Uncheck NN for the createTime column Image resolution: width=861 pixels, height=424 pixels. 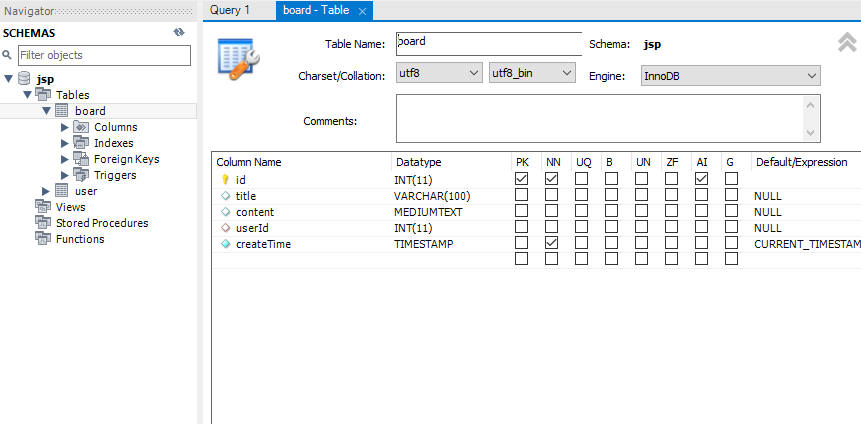[x=552, y=242]
